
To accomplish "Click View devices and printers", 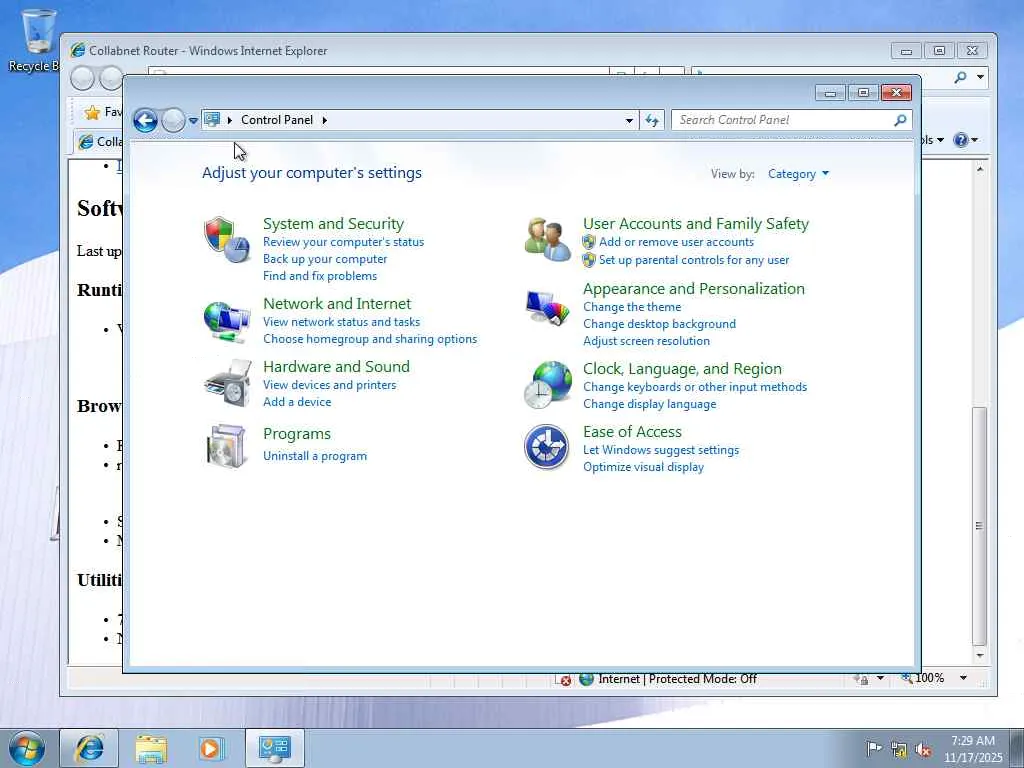I will tap(330, 385).
